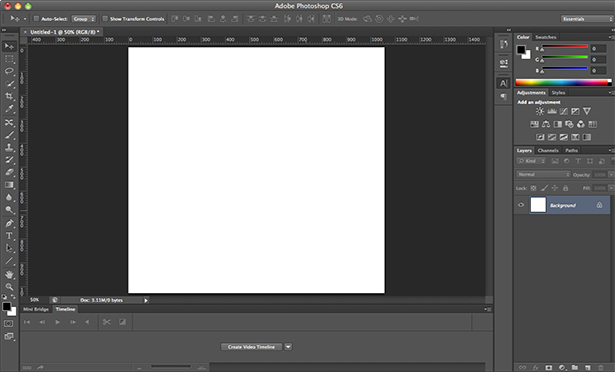Toggle lock image pixels brush icon
Image resolution: width=615 pixels, height=372 pixels.
pyautogui.click(x=544, y=188)
